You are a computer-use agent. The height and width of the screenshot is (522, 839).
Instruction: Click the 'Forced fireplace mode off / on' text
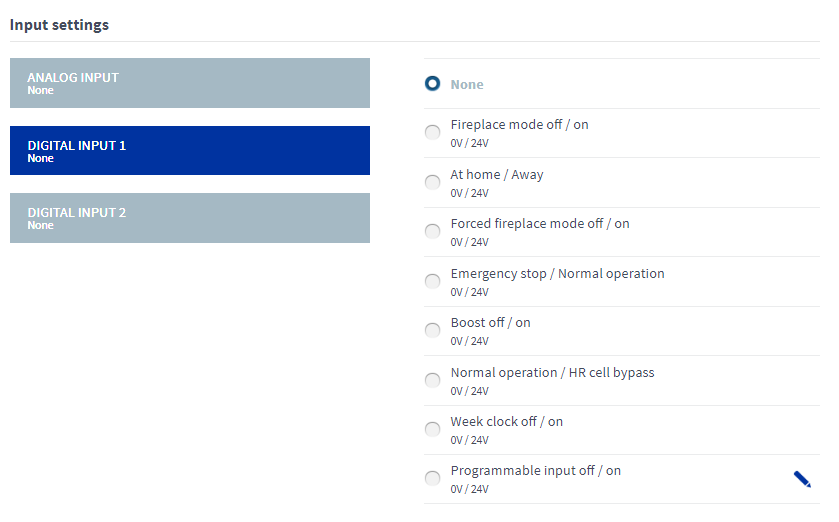point(540,223)
